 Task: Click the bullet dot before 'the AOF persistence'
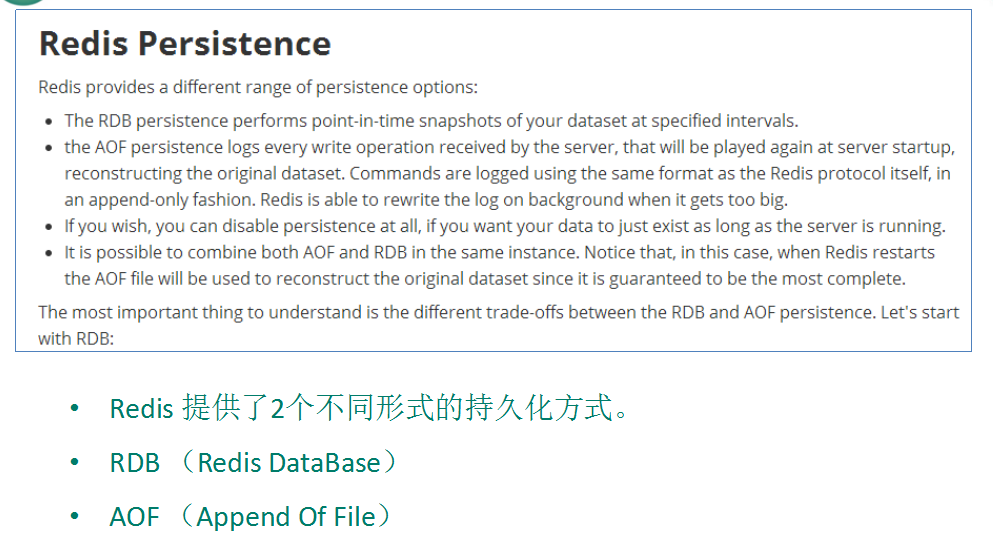pos(49,148)
